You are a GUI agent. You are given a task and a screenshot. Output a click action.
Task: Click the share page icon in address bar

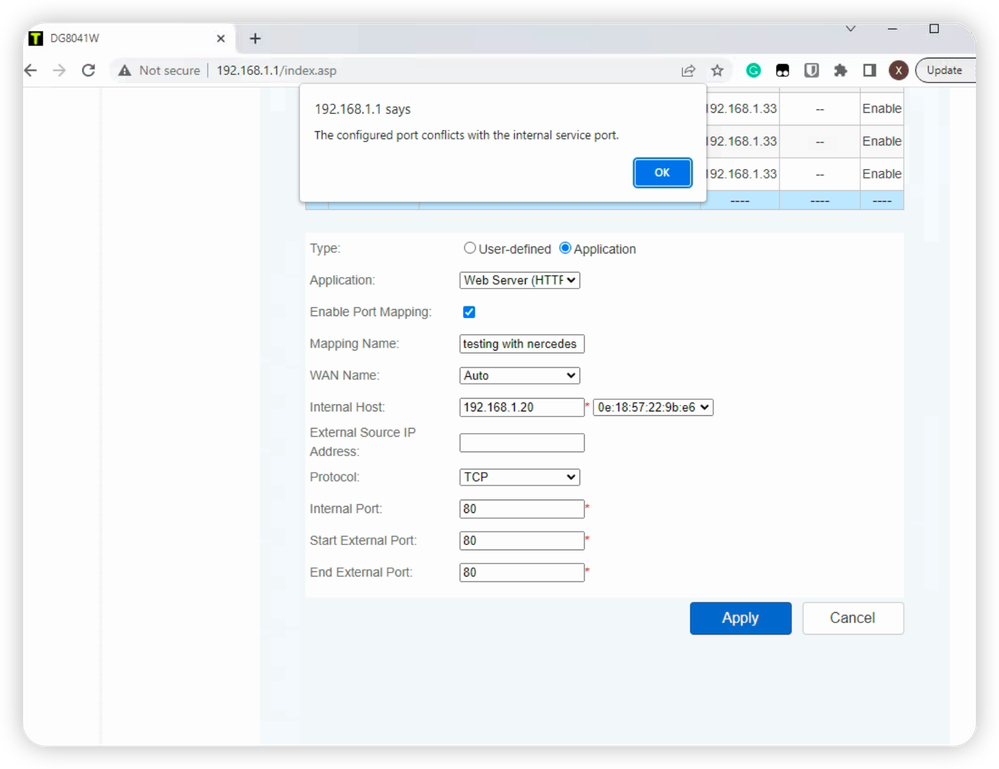point(688,71)
